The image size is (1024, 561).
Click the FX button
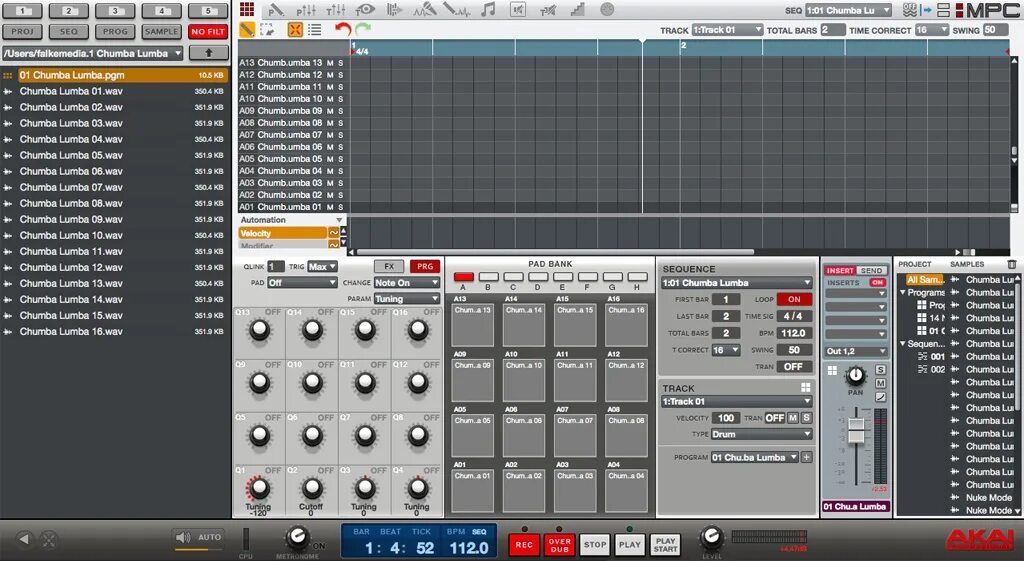389,266
